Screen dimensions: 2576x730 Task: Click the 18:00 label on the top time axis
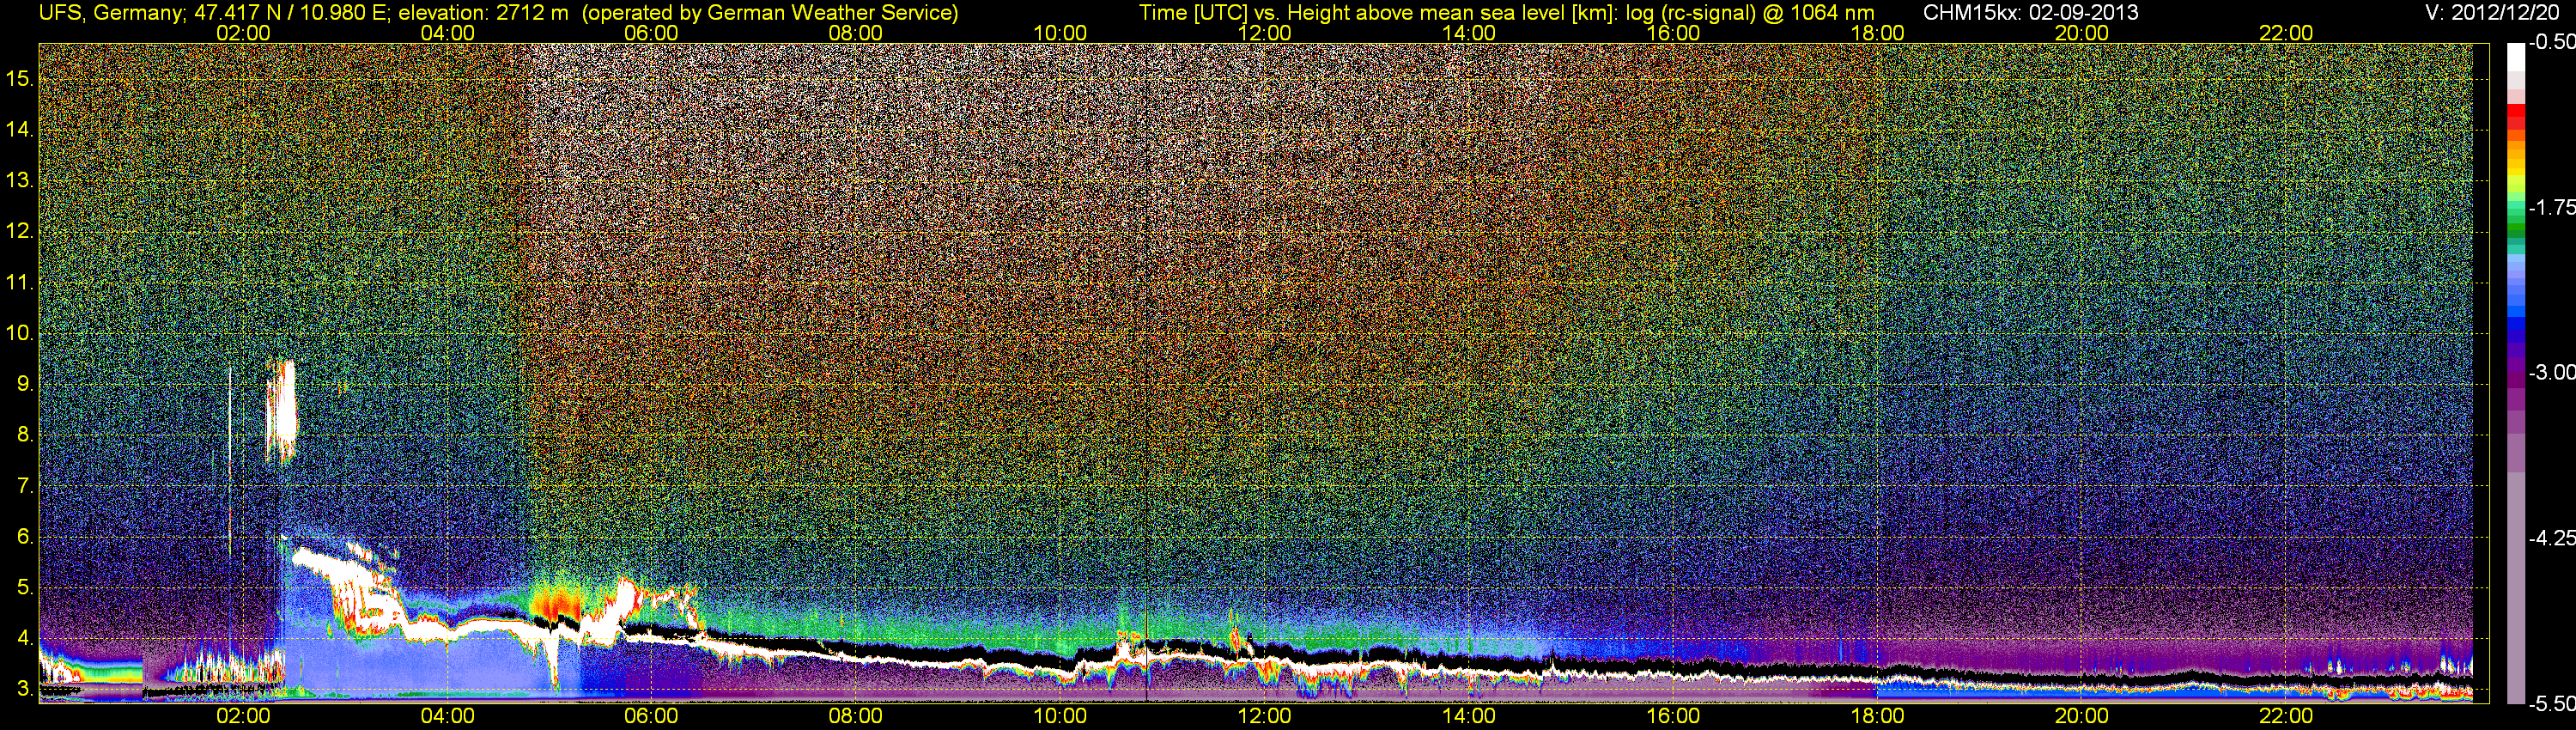pyautogui.click(x=1877, y=33)
